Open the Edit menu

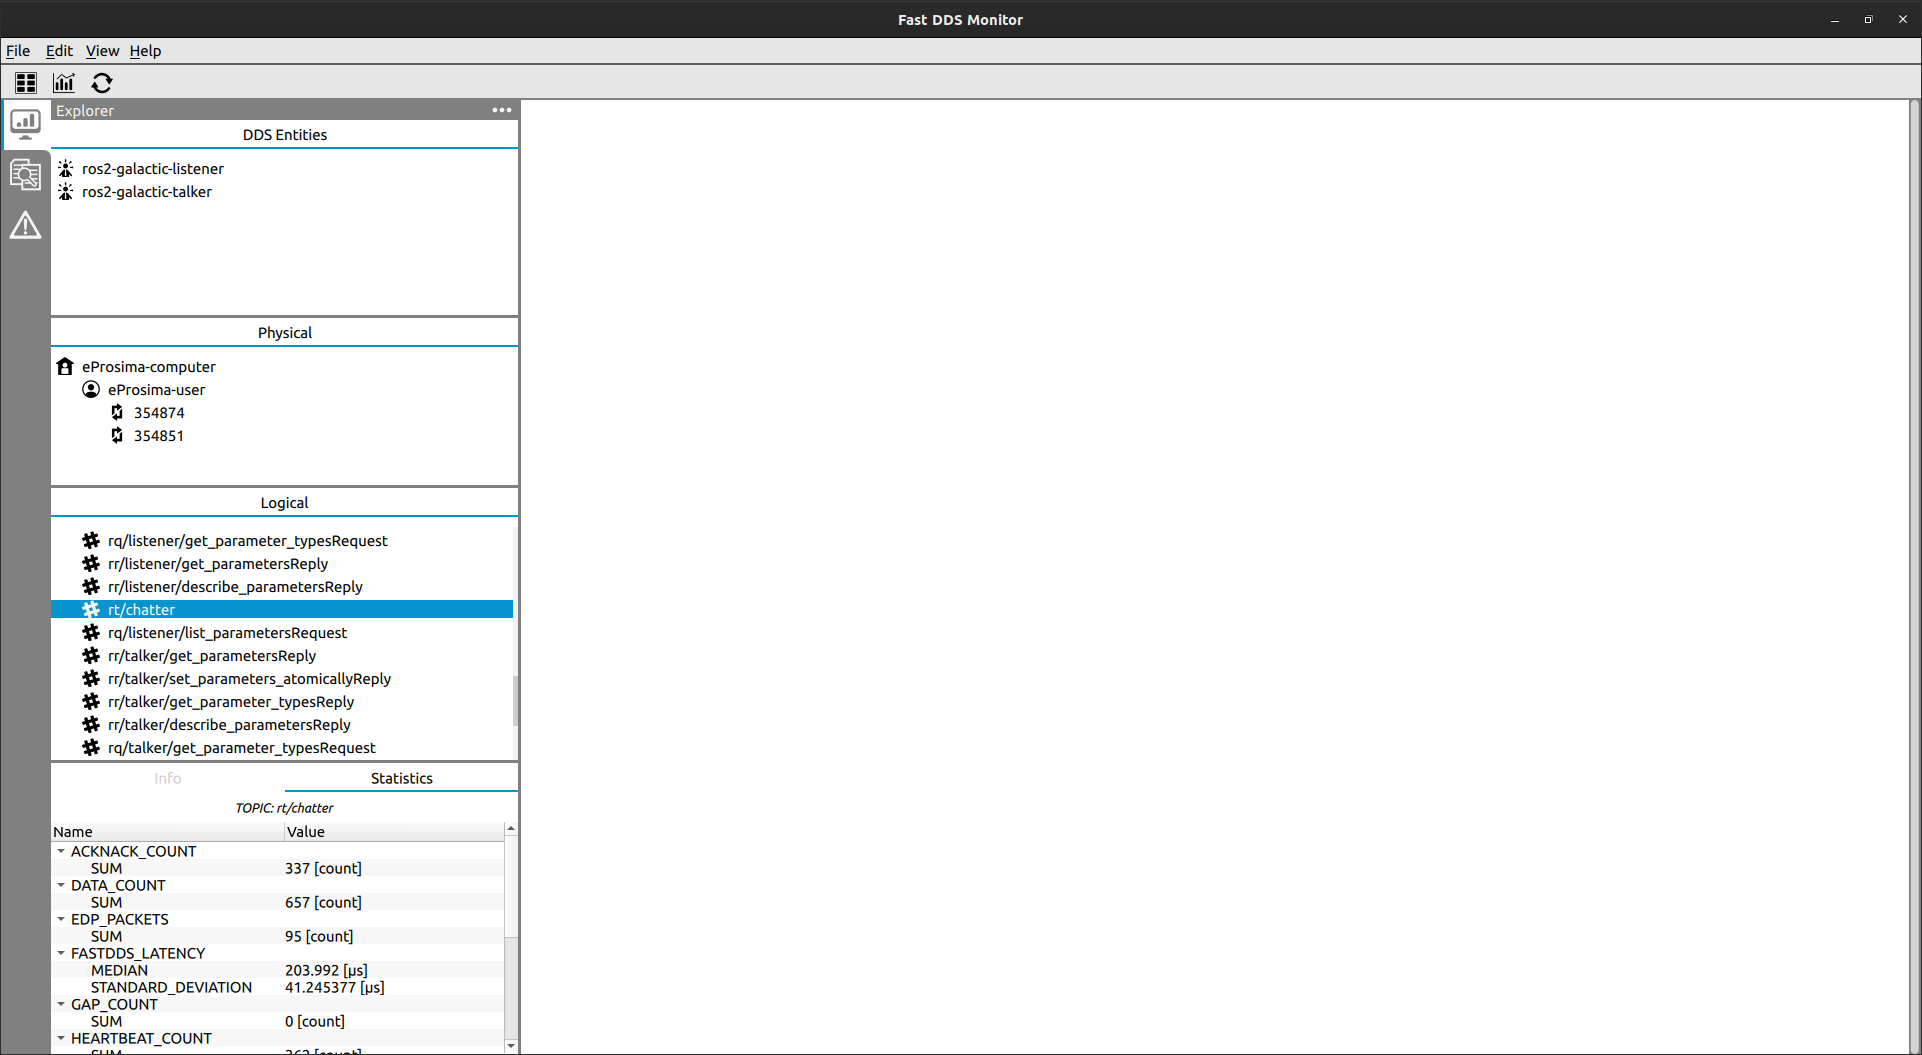(x=59, y=51)
